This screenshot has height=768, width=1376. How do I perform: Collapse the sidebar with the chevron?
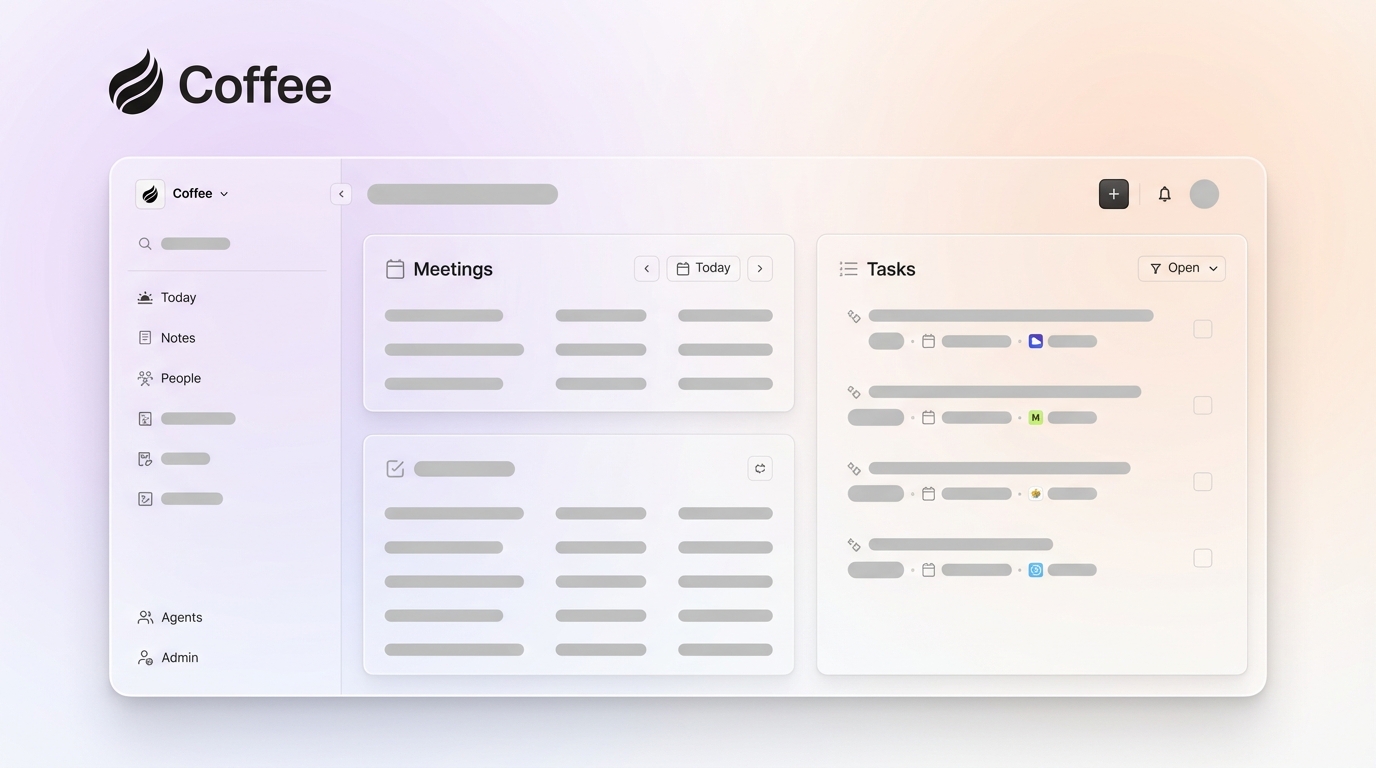click(x=341, y=194)
